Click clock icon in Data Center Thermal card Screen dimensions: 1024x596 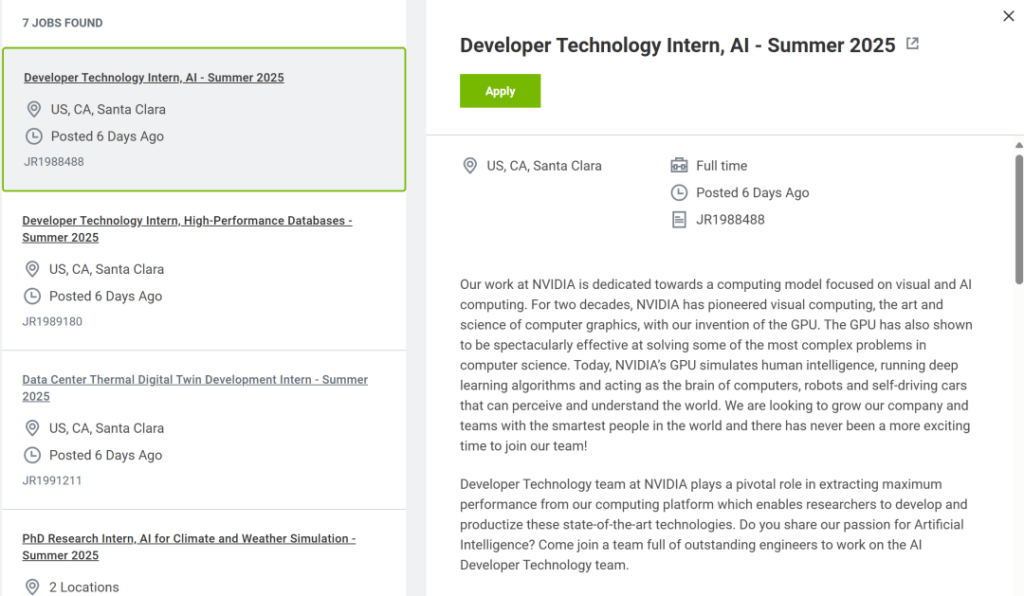pos(32,455)
